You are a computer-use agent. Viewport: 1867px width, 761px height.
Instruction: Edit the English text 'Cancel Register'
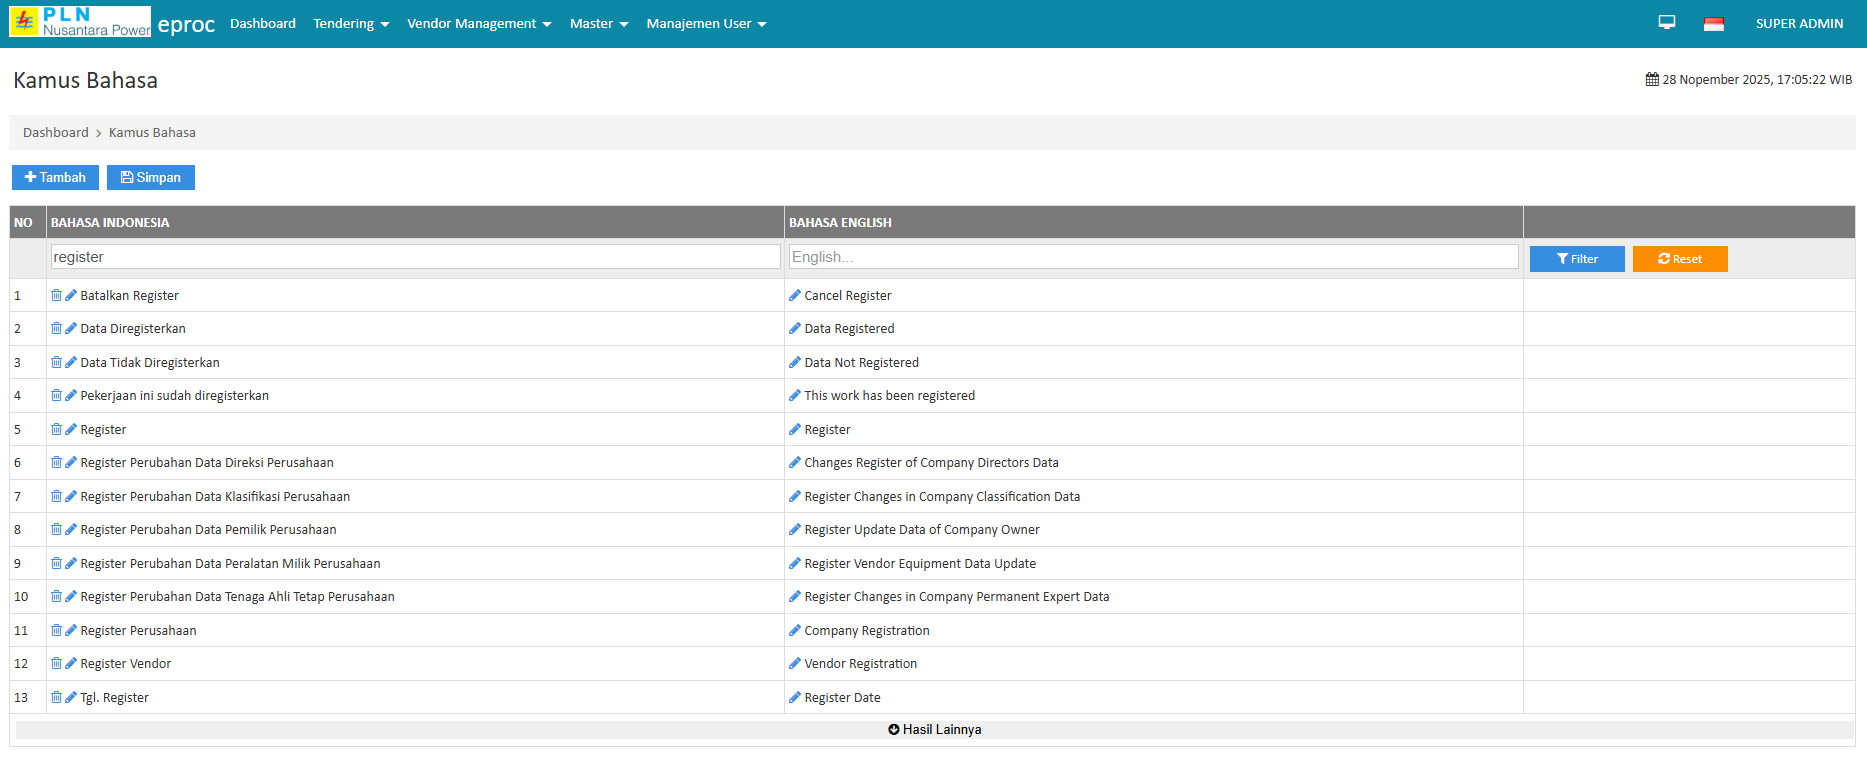[x=795, y=296]
